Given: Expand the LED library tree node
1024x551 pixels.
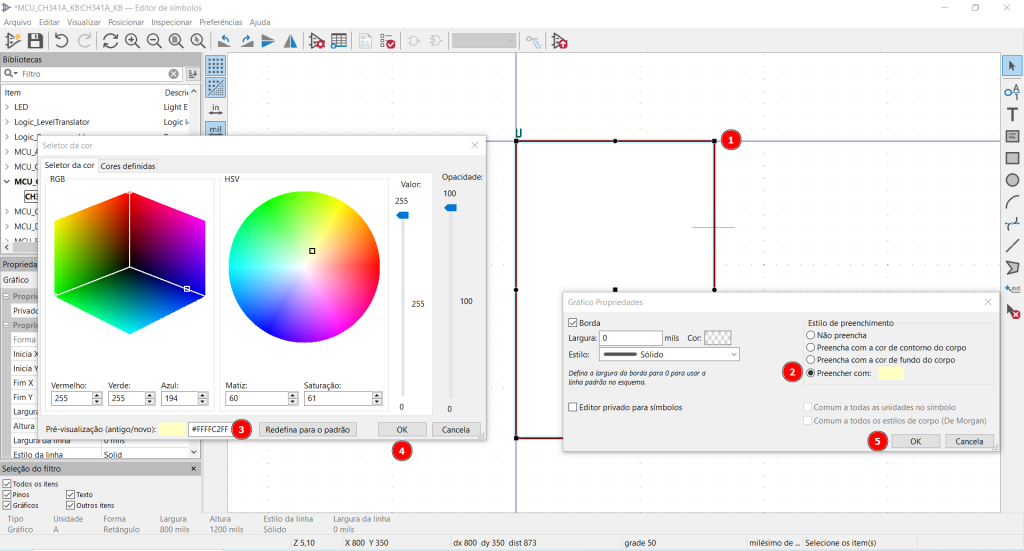Looking at the screenshot, I should tap(7, 107).
